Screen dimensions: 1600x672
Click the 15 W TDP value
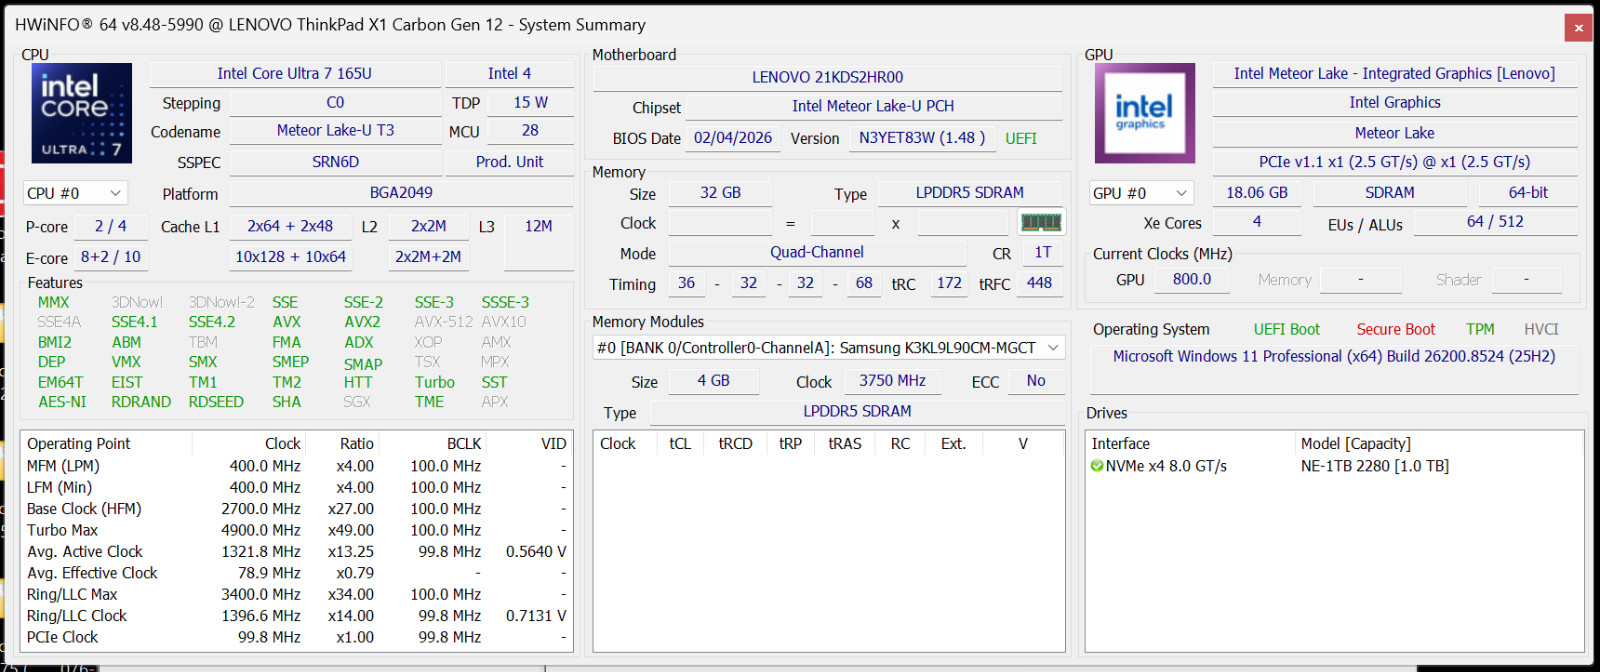tap(531, 103)
